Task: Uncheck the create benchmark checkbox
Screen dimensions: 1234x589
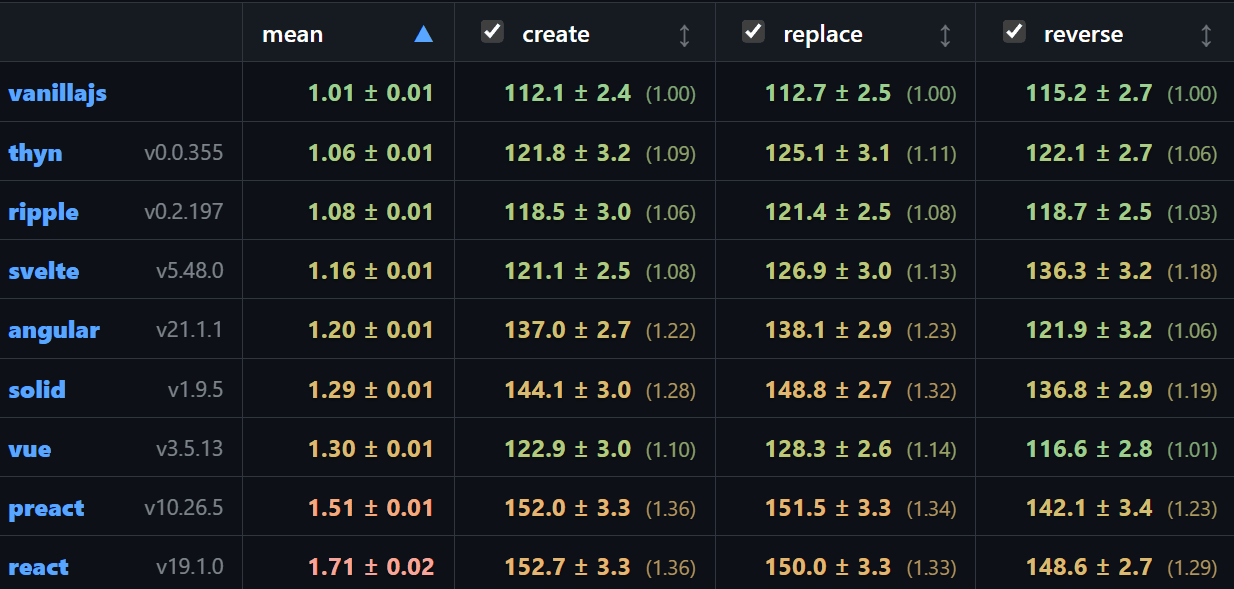Action: [491, 31]
